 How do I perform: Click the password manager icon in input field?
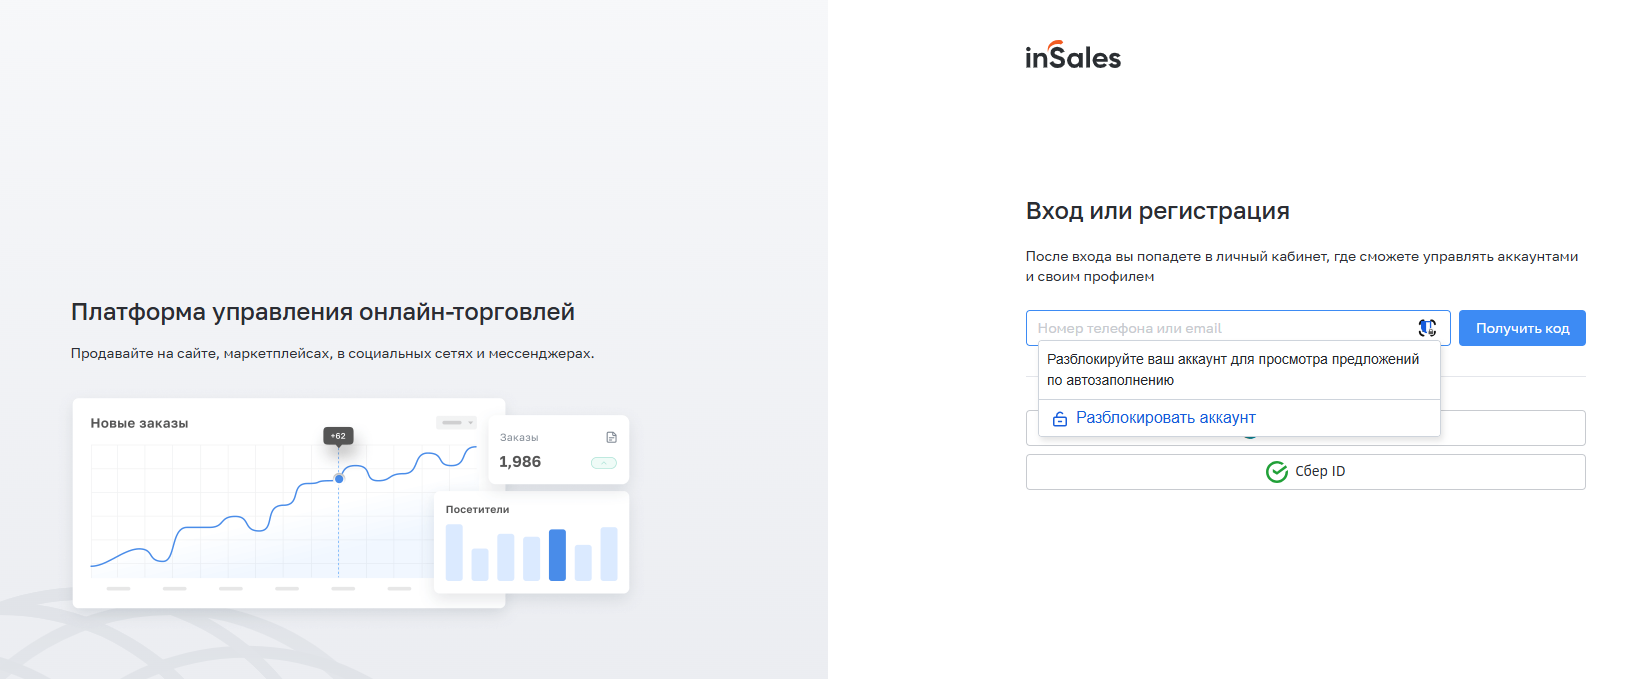1427,328
